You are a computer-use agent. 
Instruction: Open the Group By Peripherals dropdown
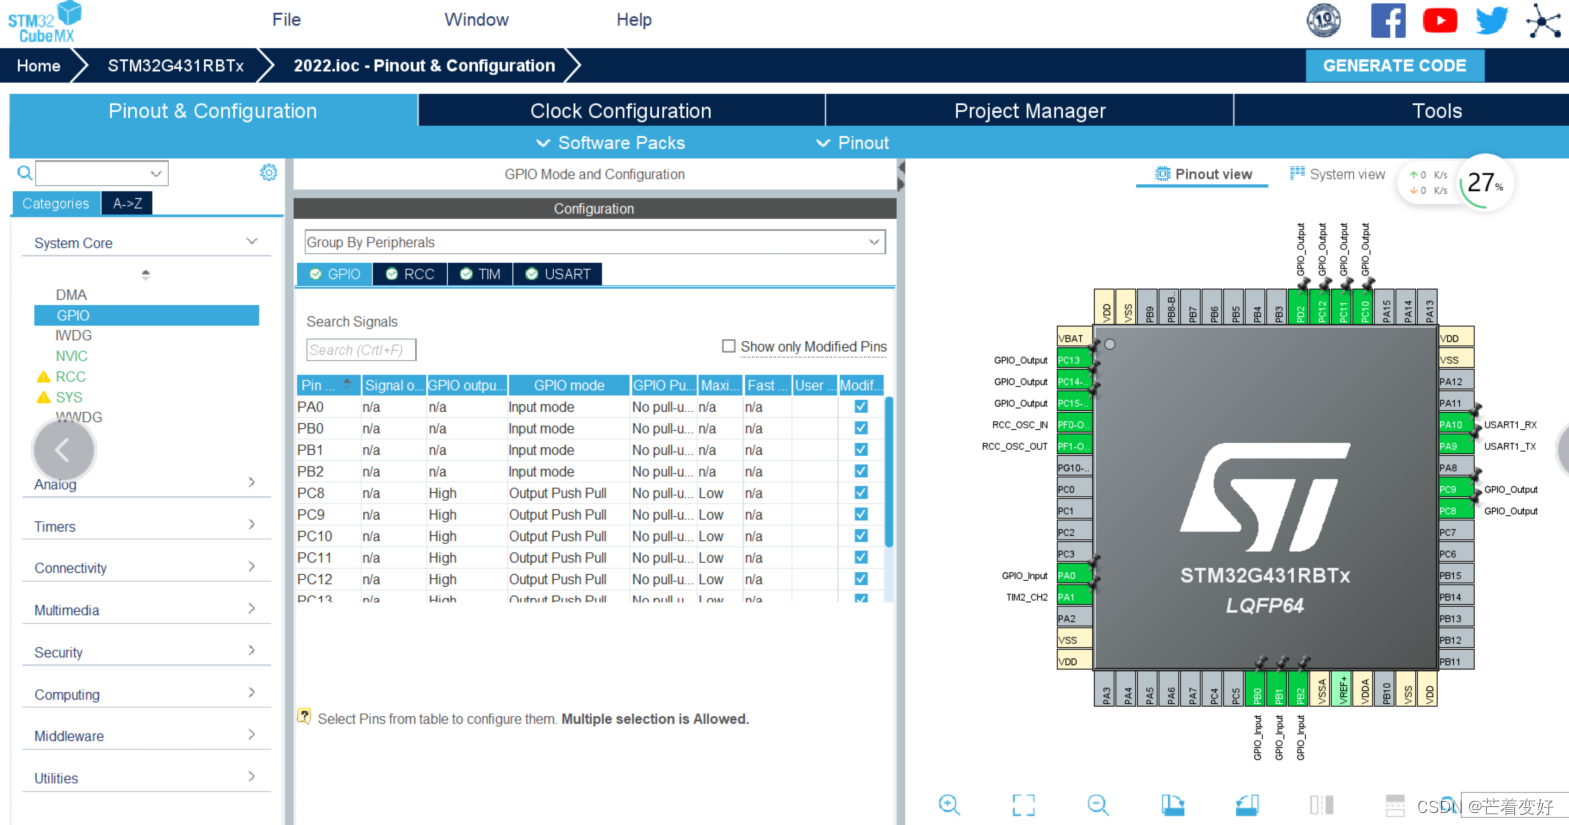coord(594,242)
